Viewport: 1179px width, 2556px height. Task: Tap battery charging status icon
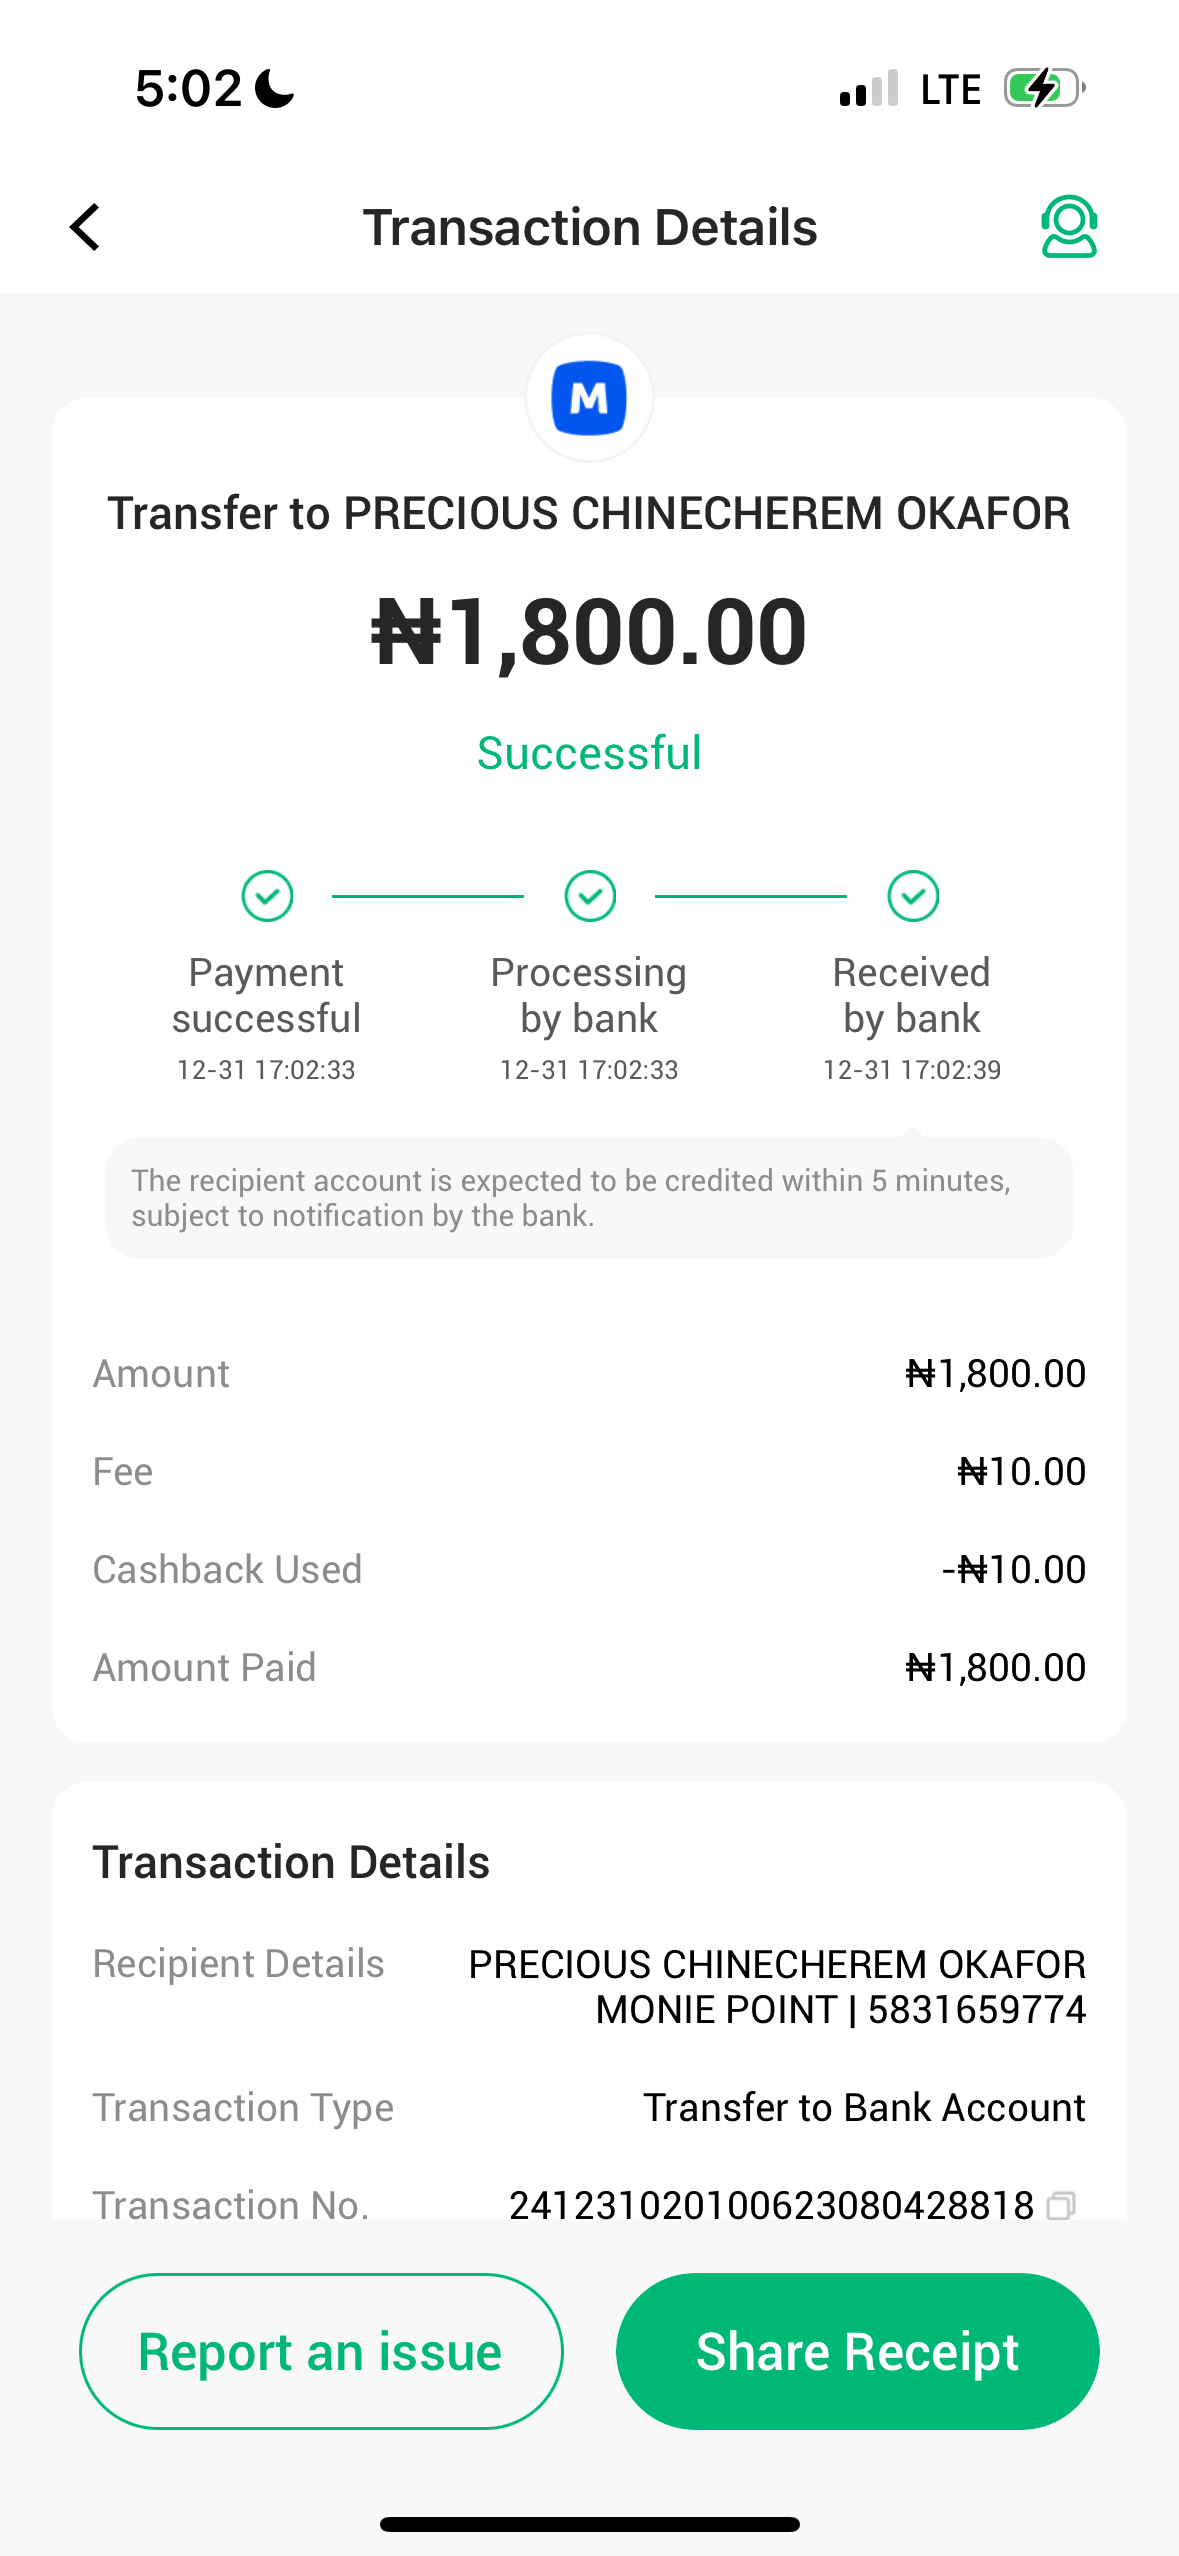point(1044,89)
